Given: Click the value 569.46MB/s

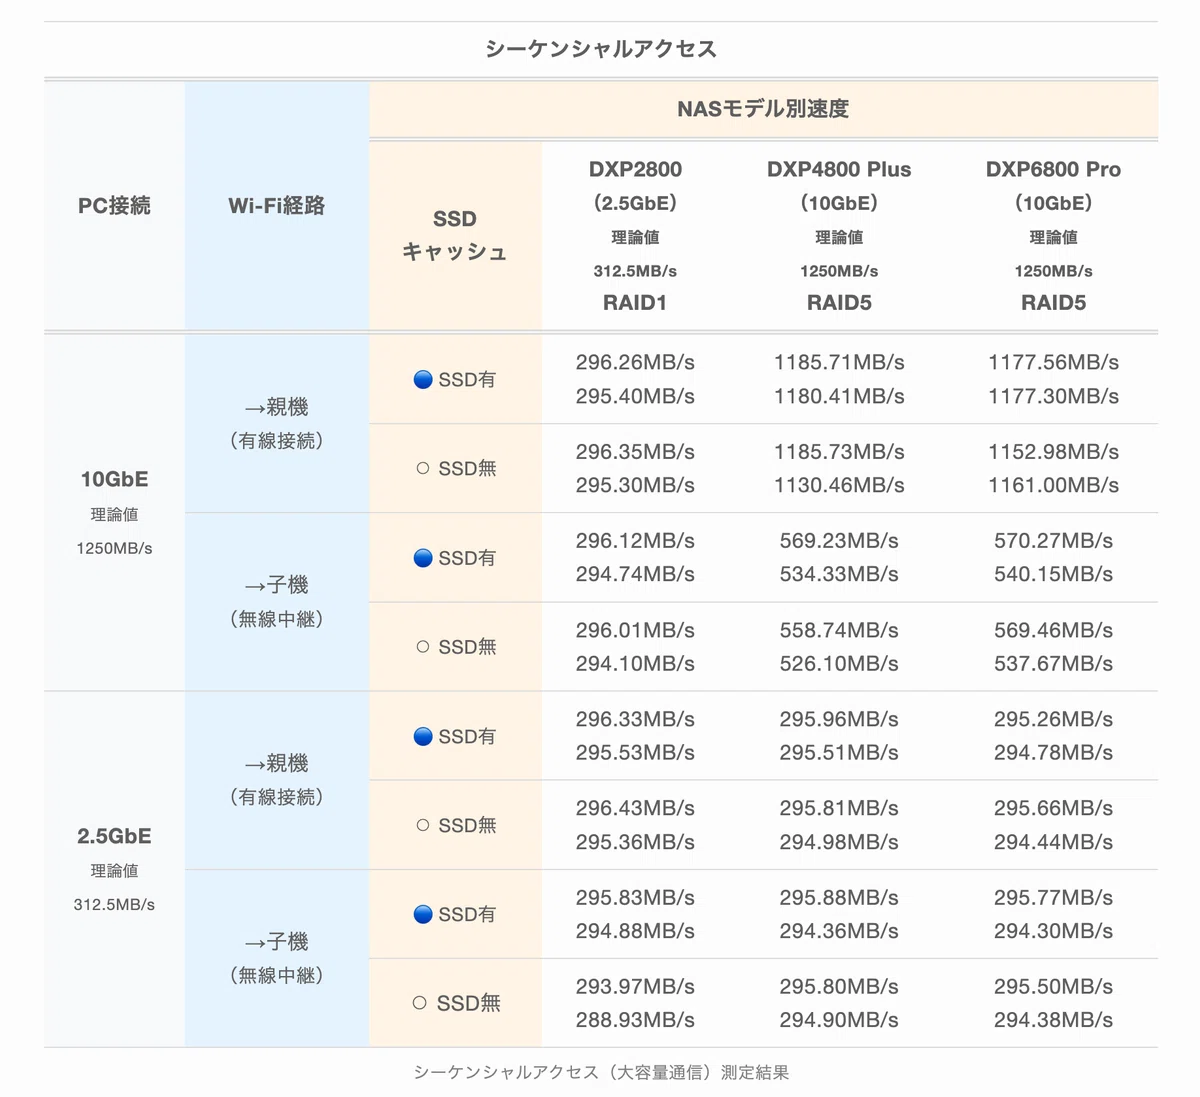Looking at the screenshot, I should coord(1053,630).
